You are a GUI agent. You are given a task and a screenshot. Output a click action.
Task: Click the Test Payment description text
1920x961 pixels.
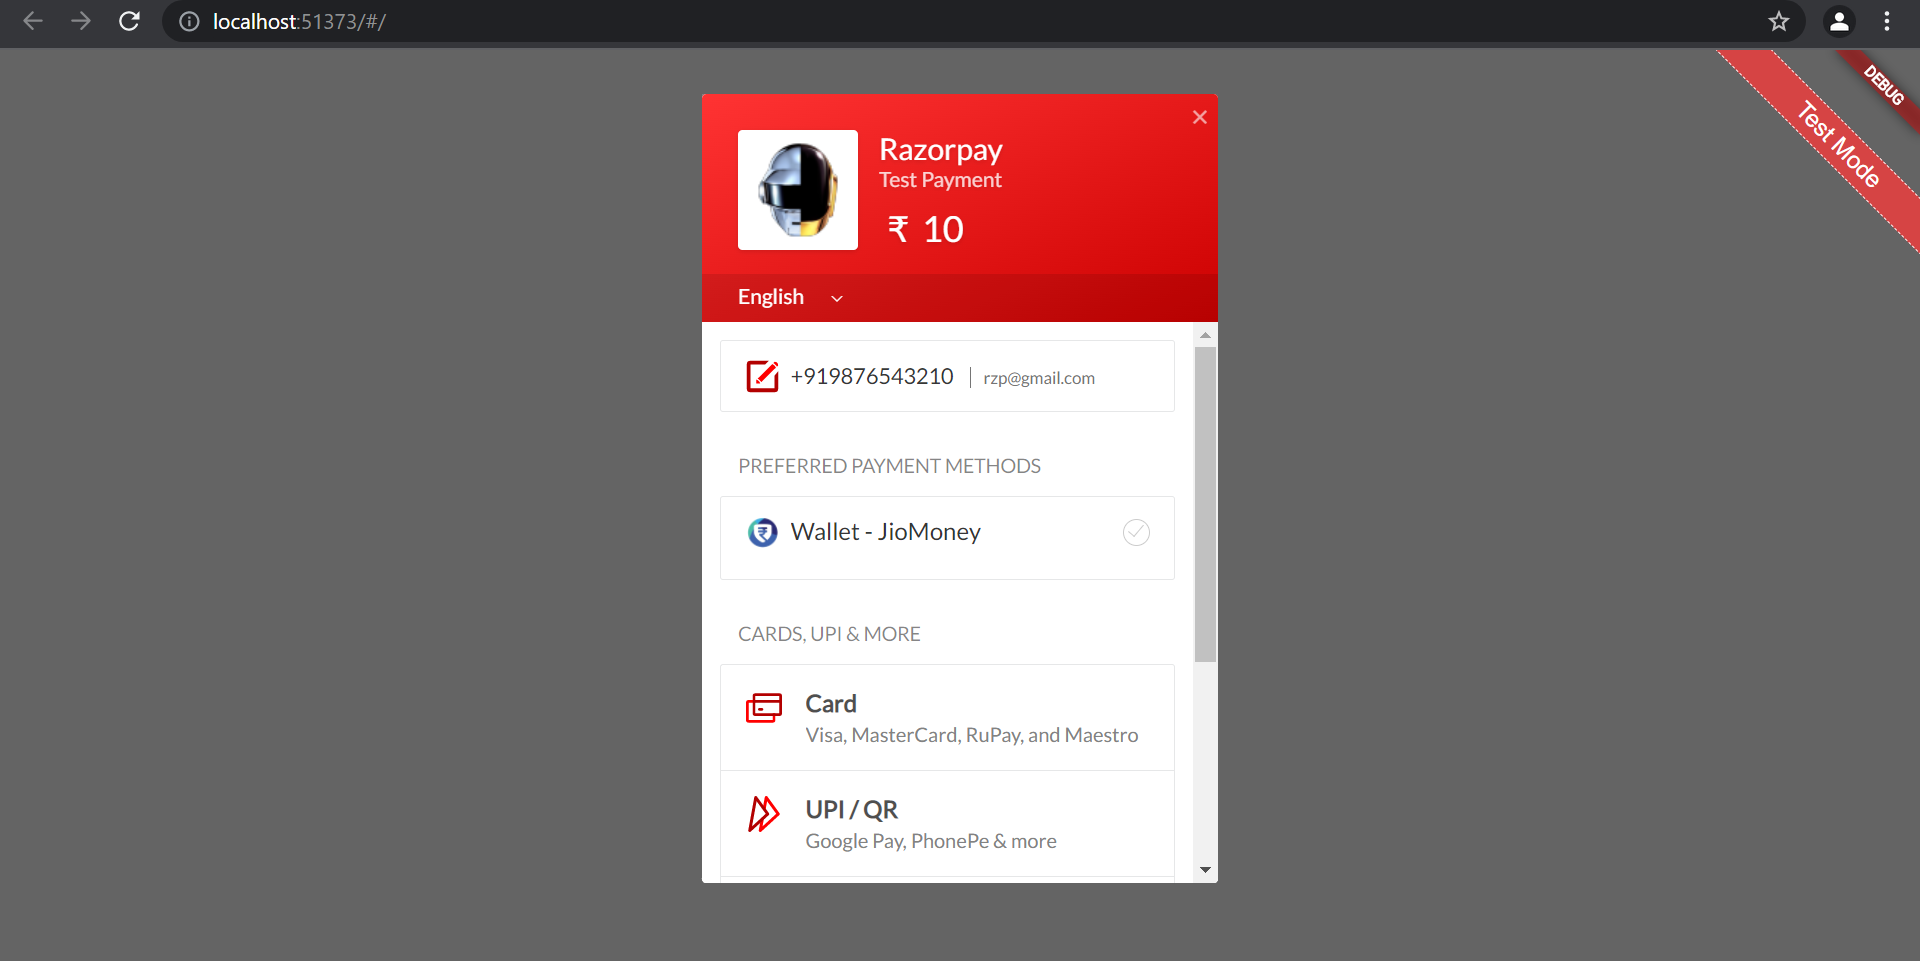(940, 180)
